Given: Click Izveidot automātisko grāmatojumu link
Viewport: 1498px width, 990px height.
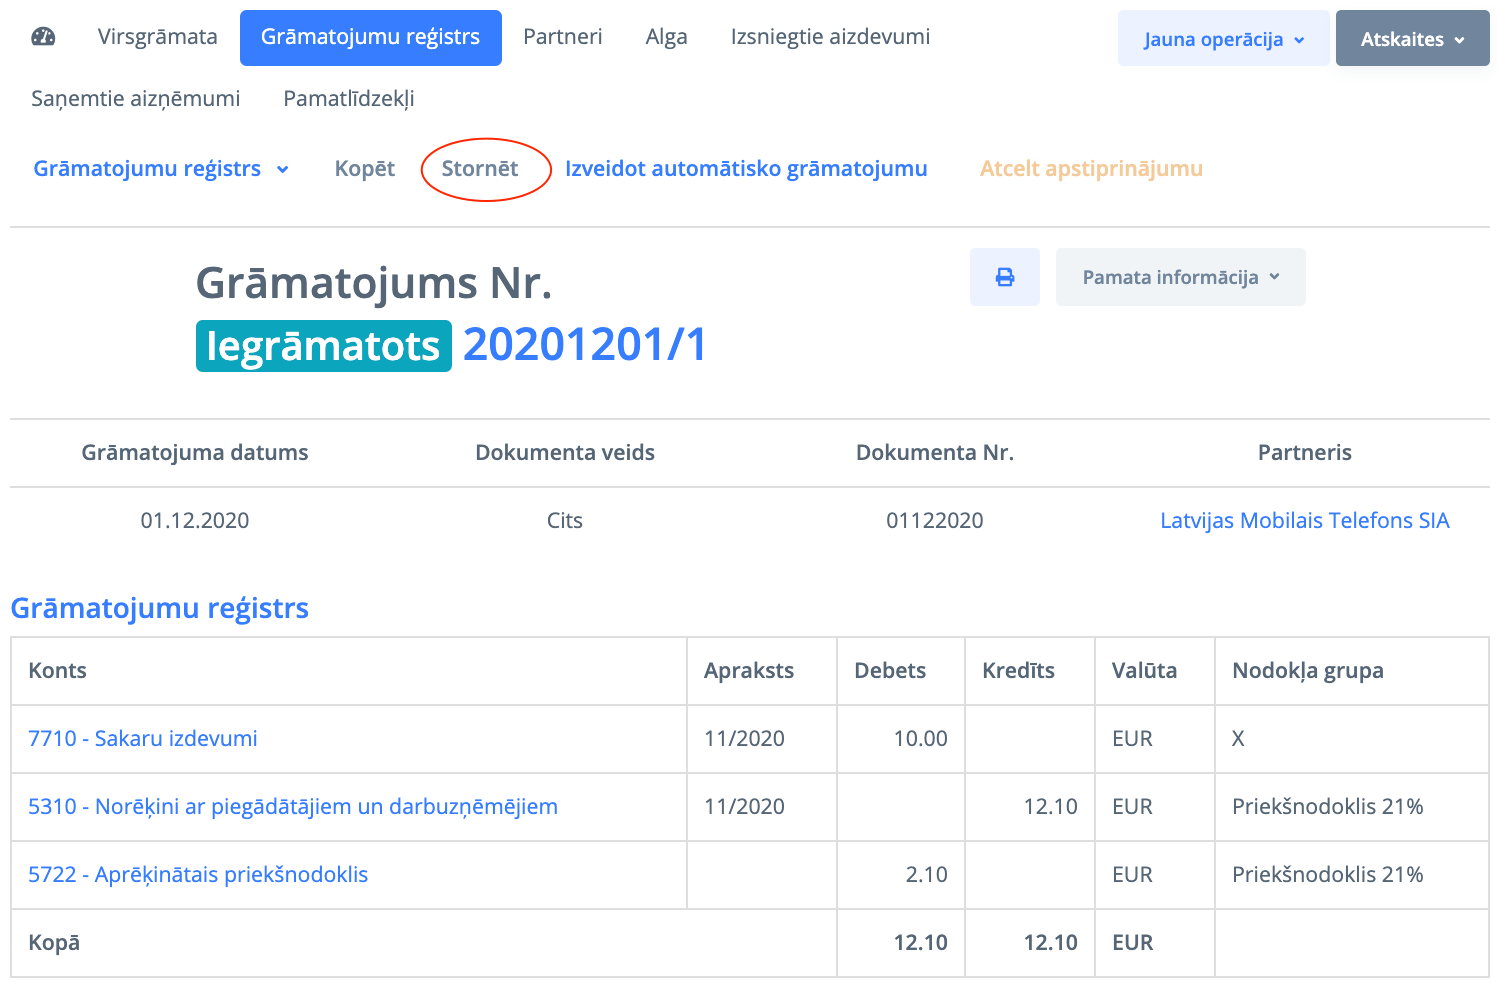Looking at the screenshot, I should pos(746,169).
